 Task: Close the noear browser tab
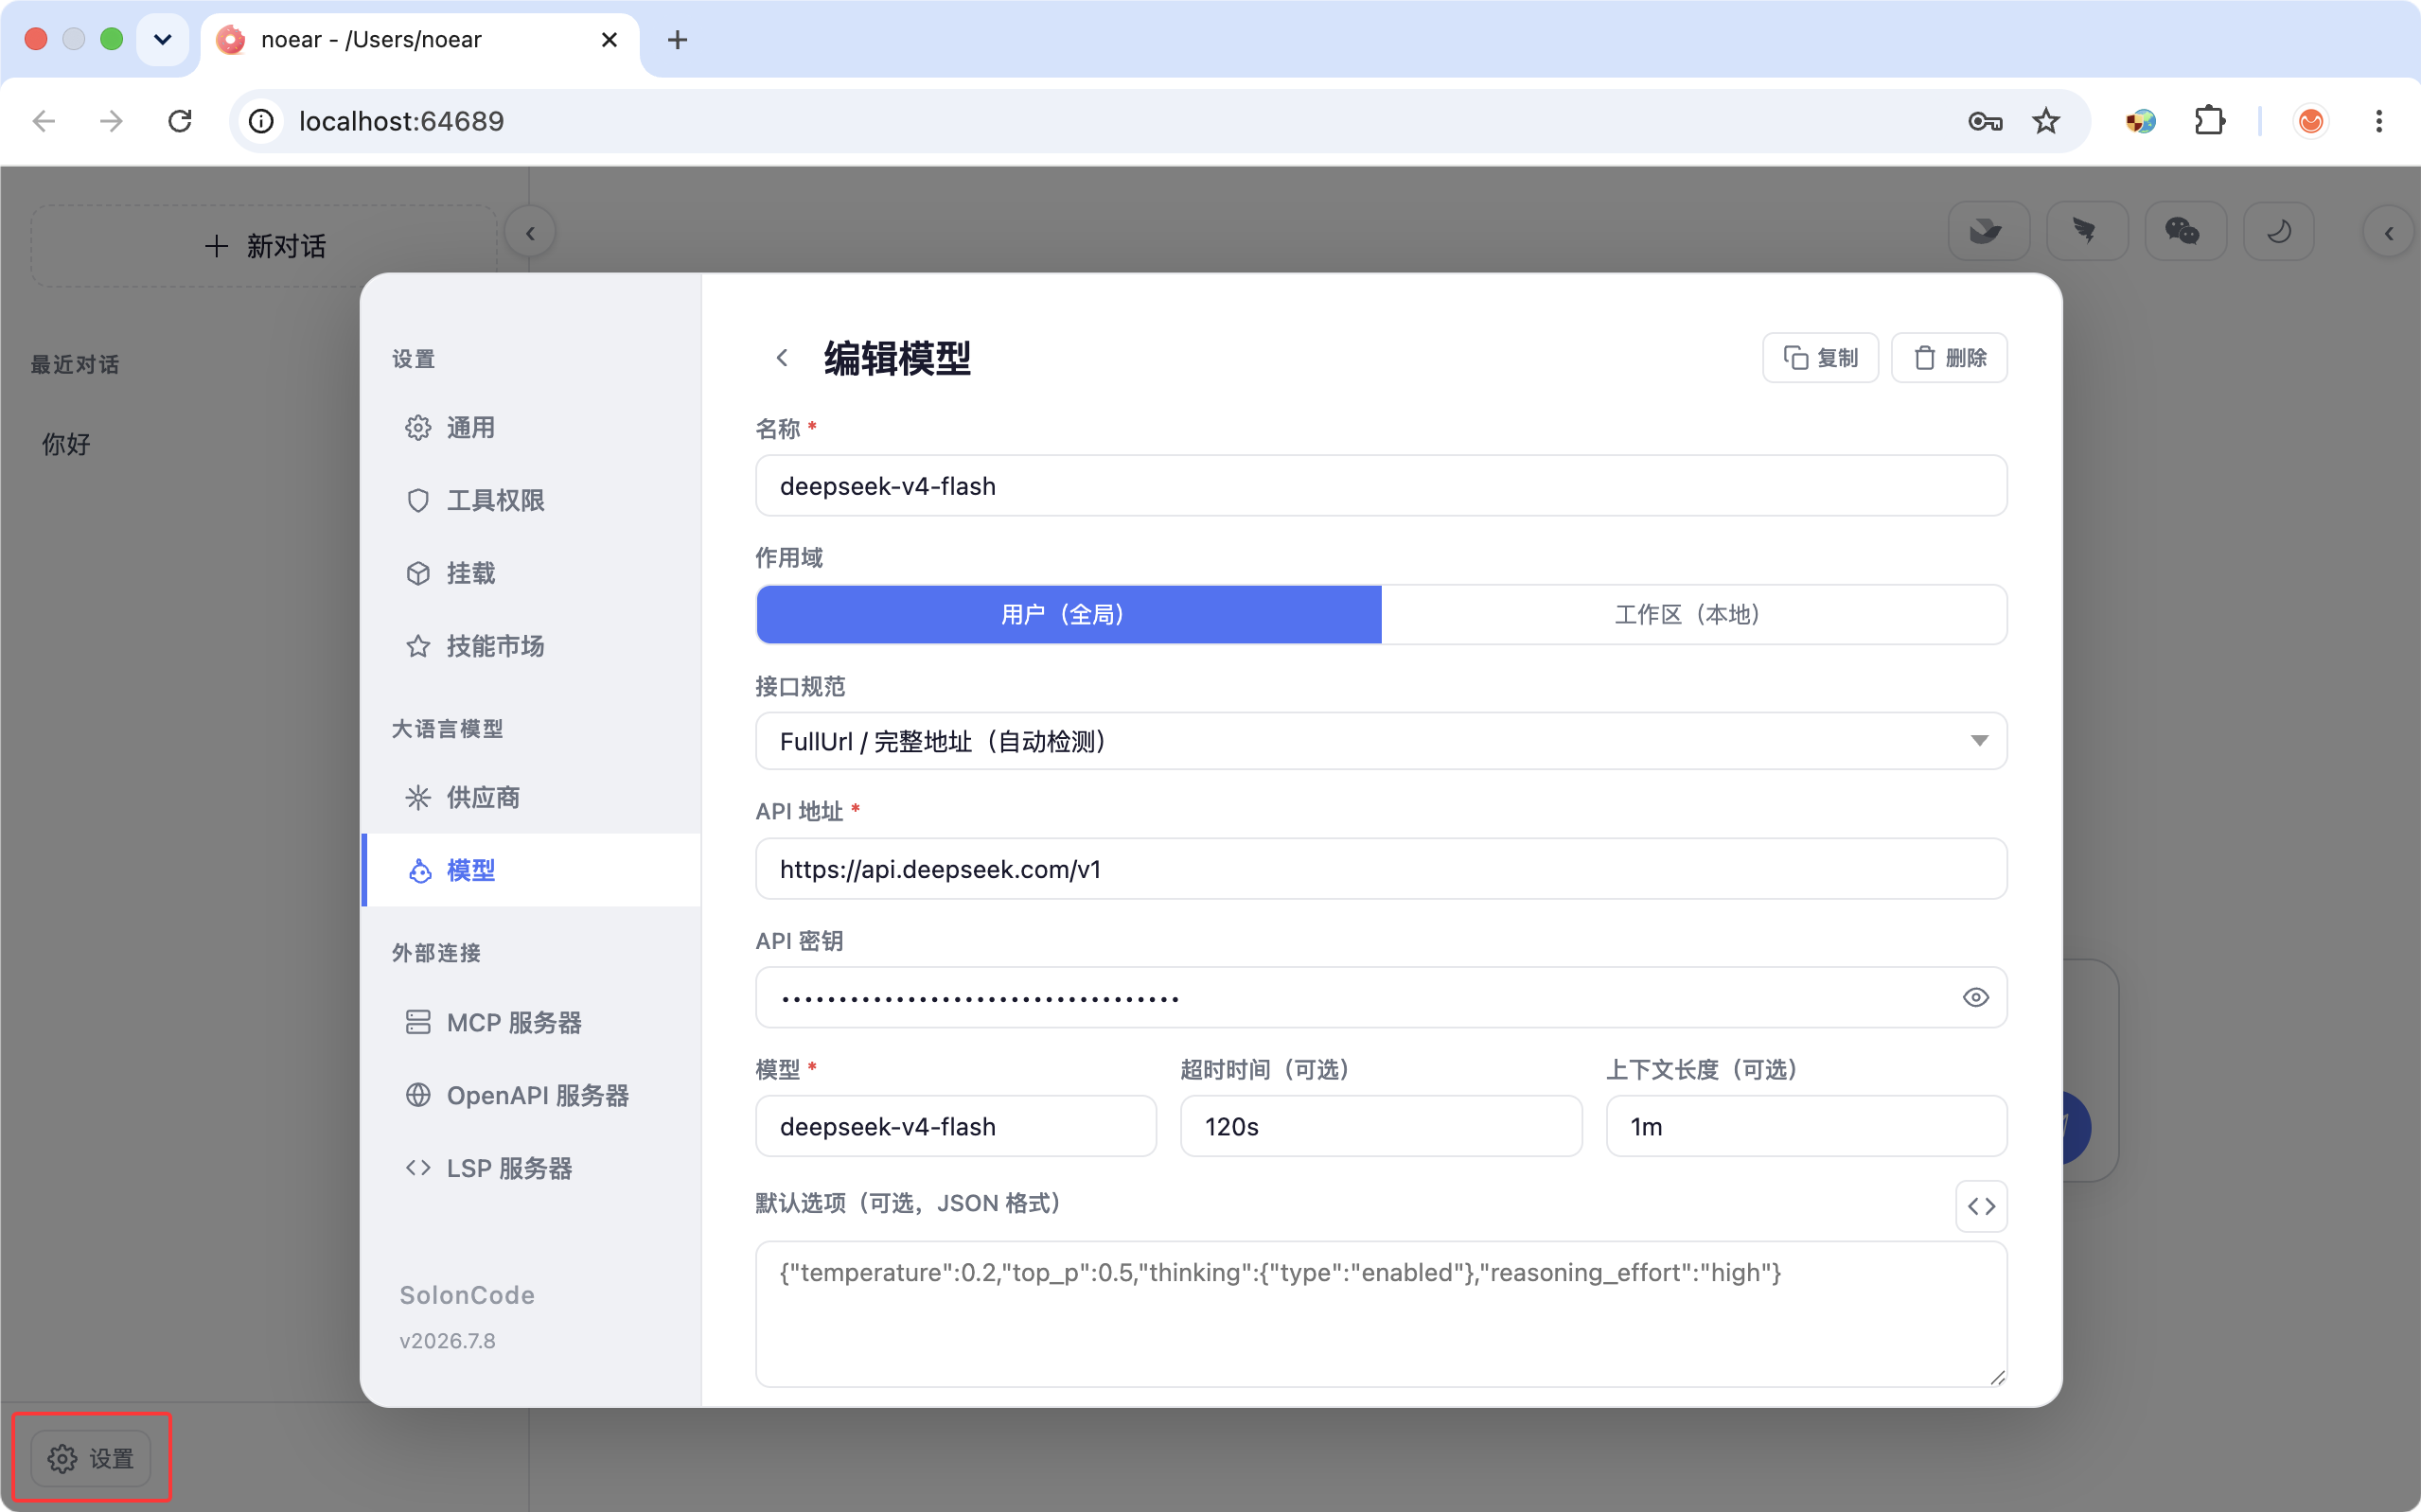coord(609,40)
